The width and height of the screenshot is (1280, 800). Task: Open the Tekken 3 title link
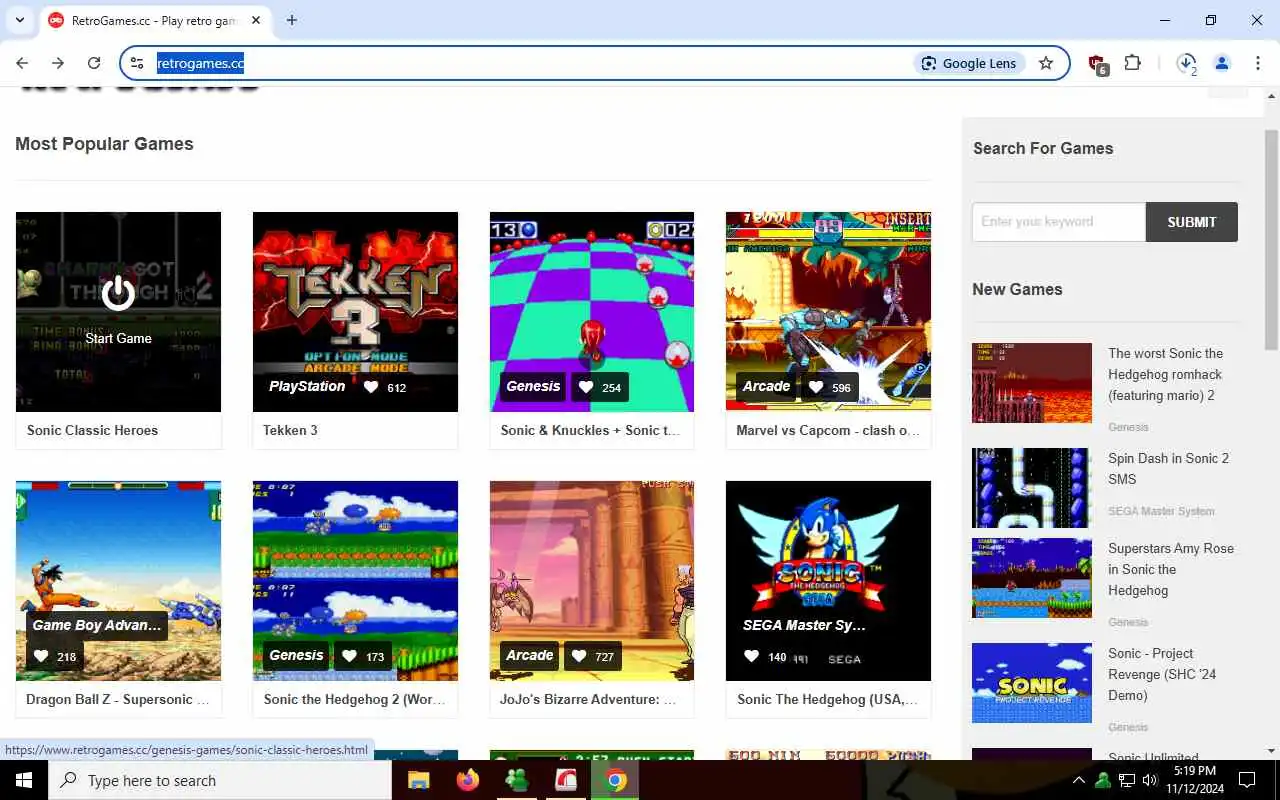290,430
